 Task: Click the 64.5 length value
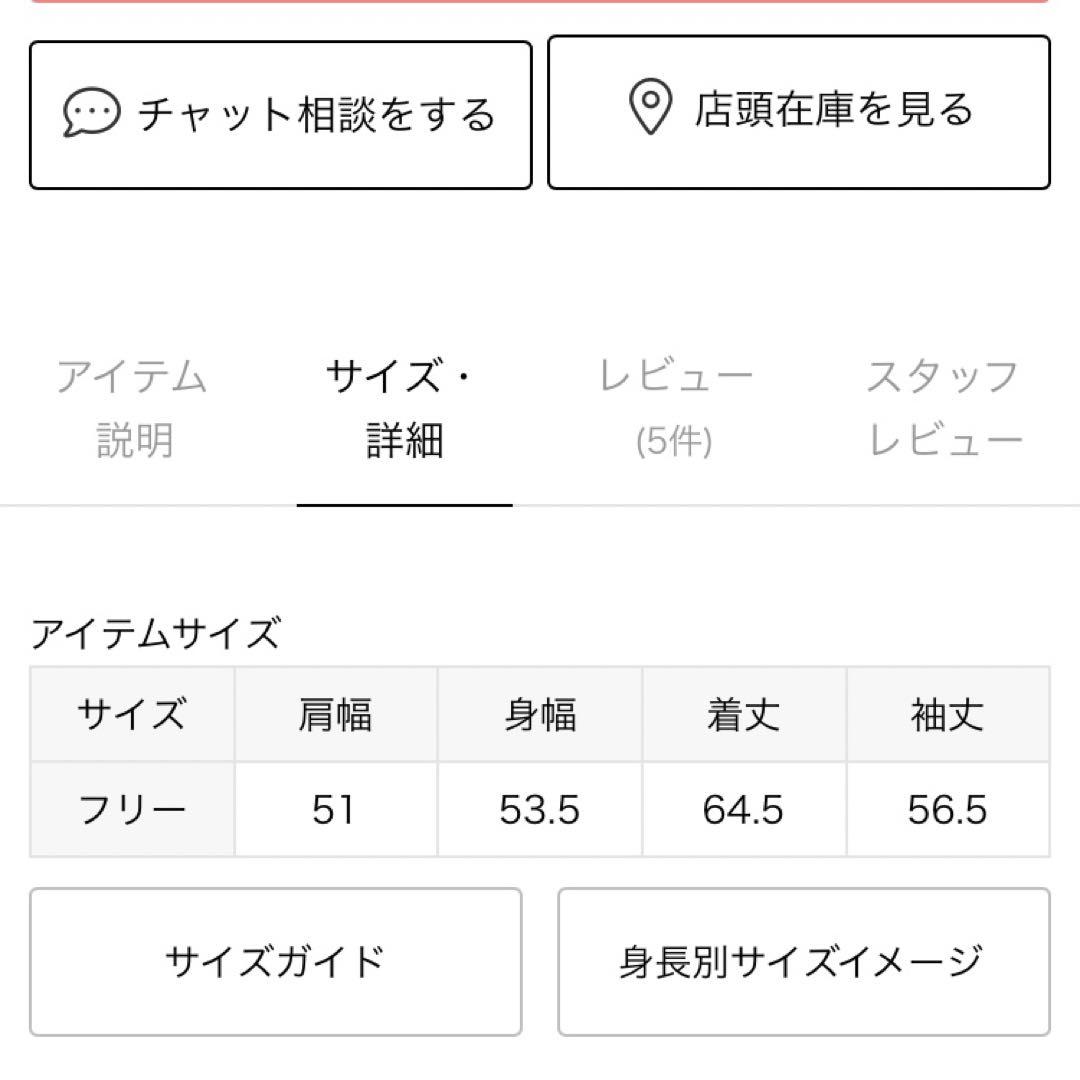tap(743, 809)
